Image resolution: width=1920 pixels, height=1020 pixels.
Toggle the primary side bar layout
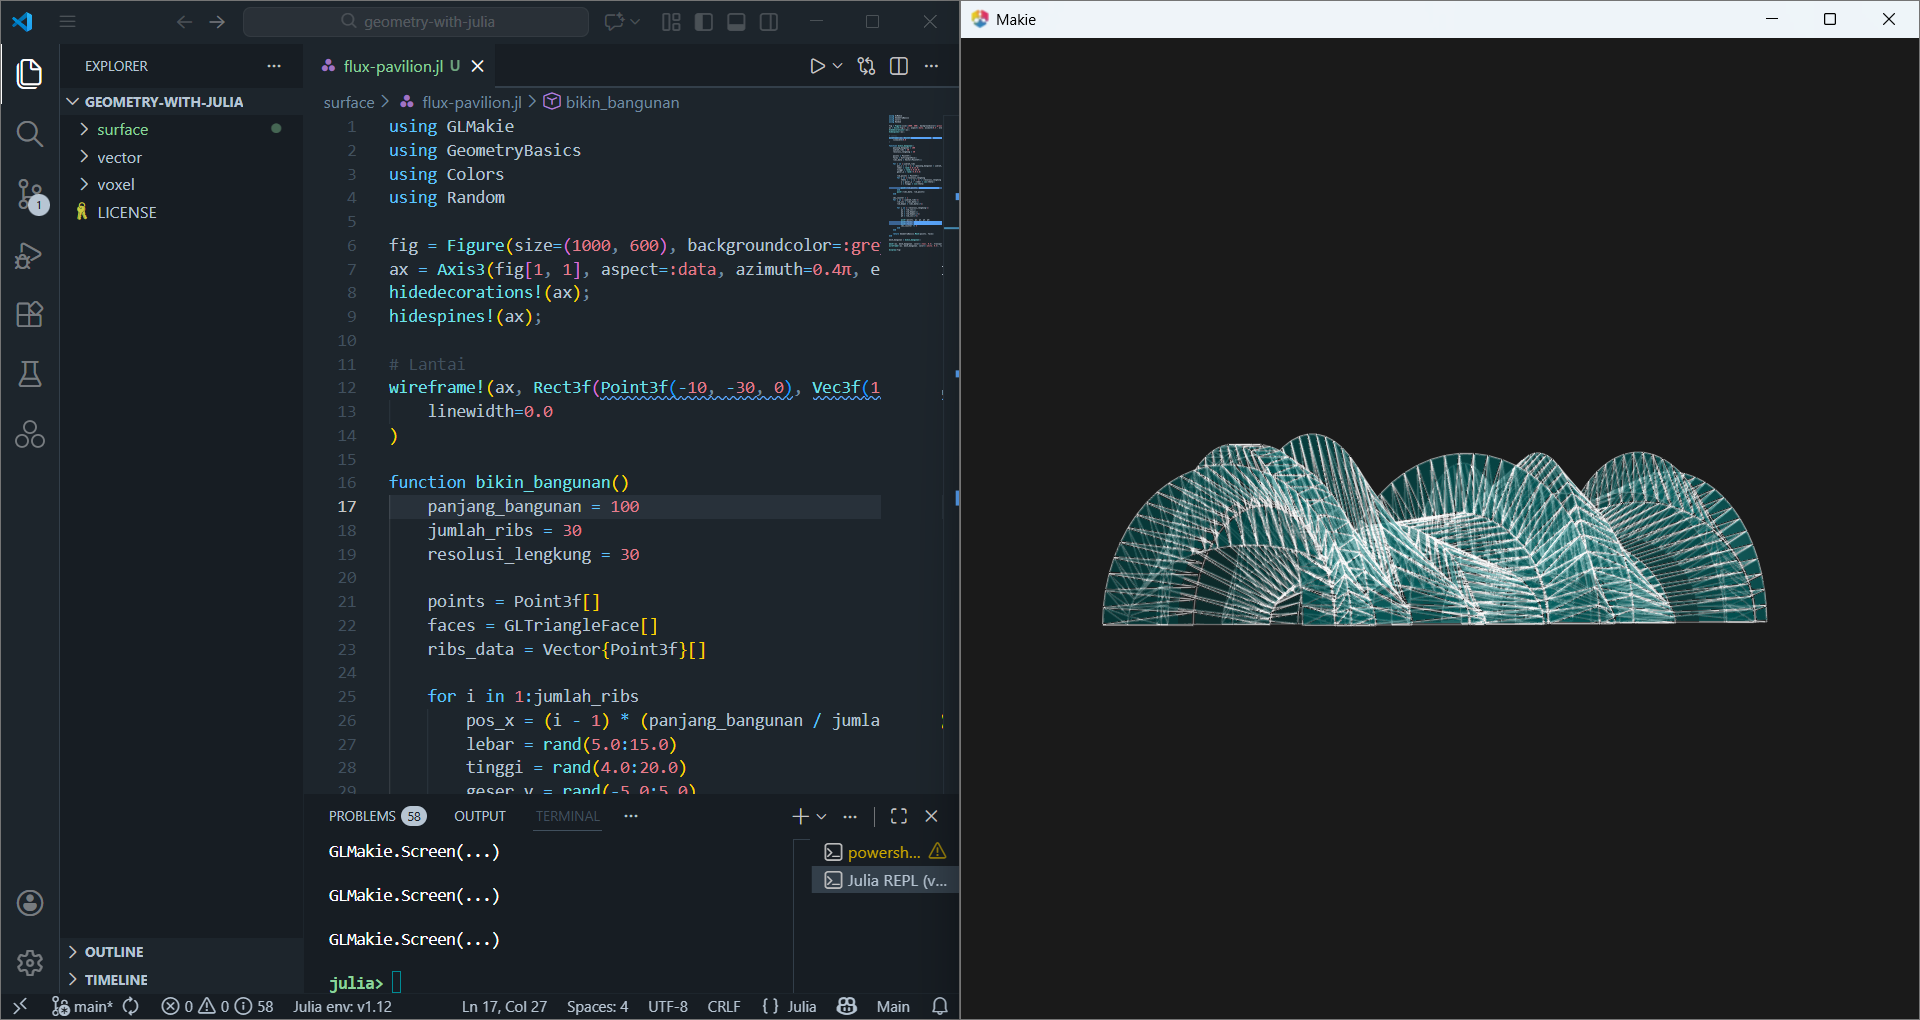click(704, 22)
